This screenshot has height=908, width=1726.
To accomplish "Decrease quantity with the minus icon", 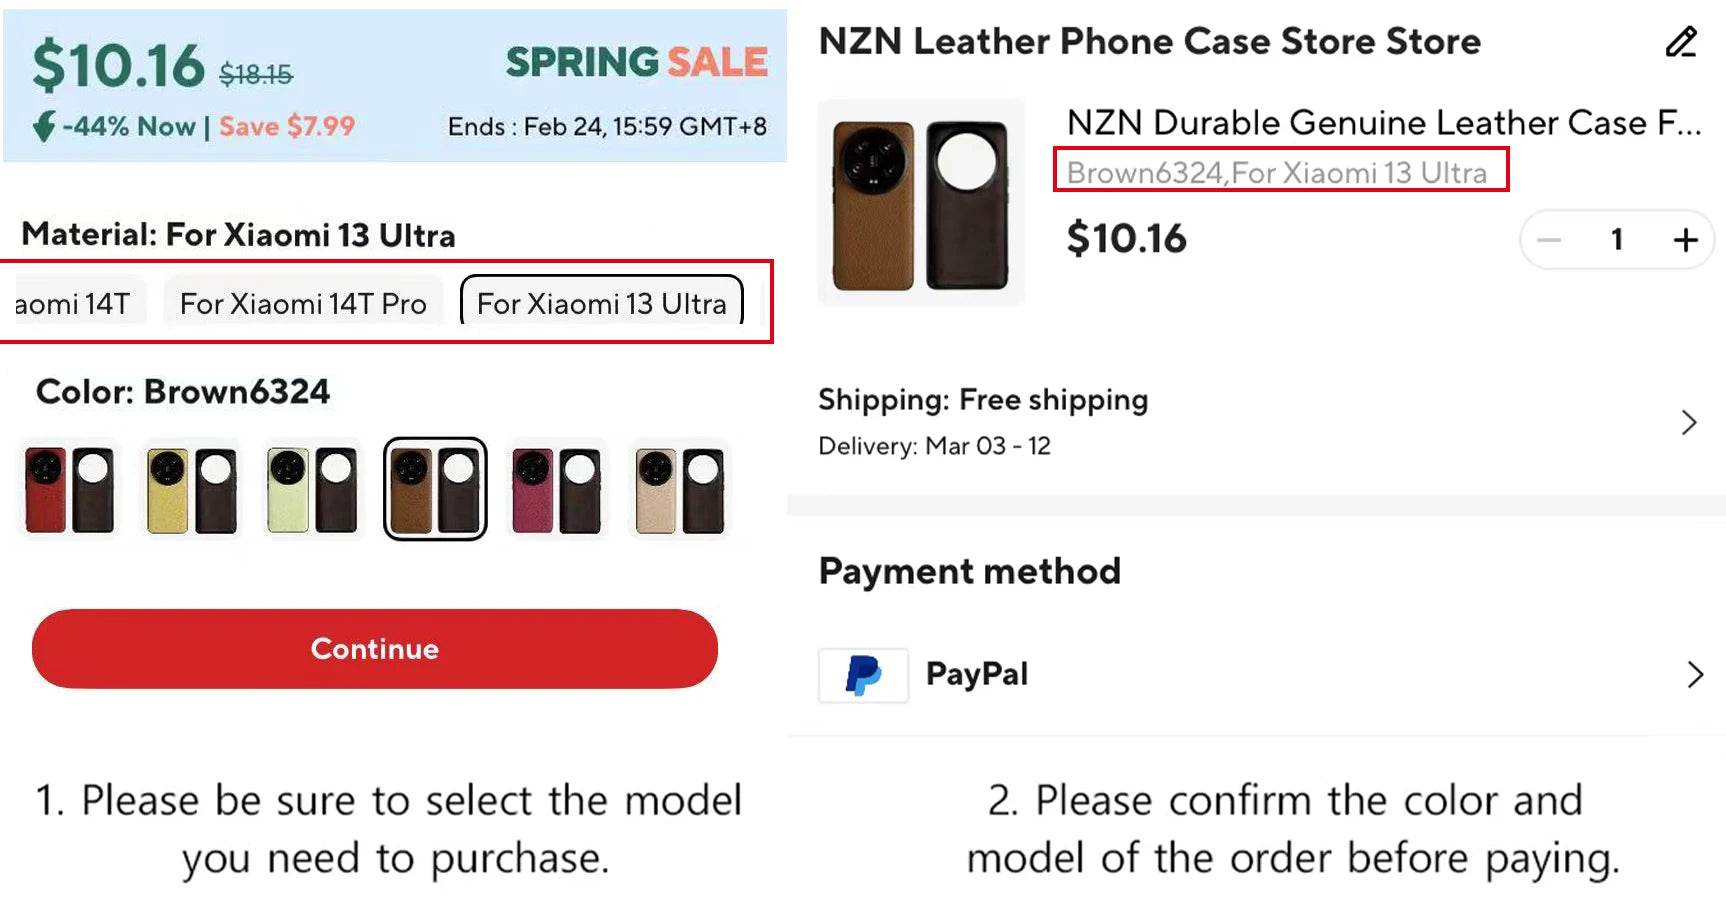I will click(1548, 240).
